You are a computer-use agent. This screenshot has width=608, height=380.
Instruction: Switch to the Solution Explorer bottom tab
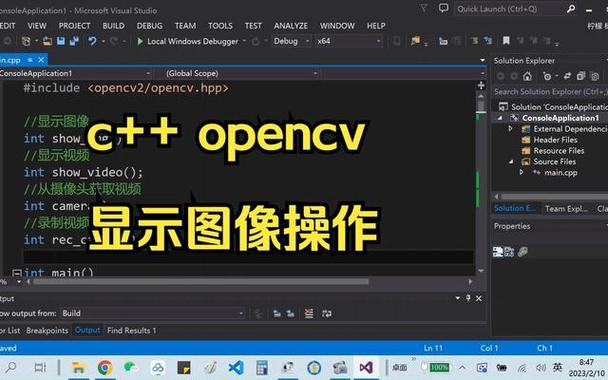tap(515, 208)
